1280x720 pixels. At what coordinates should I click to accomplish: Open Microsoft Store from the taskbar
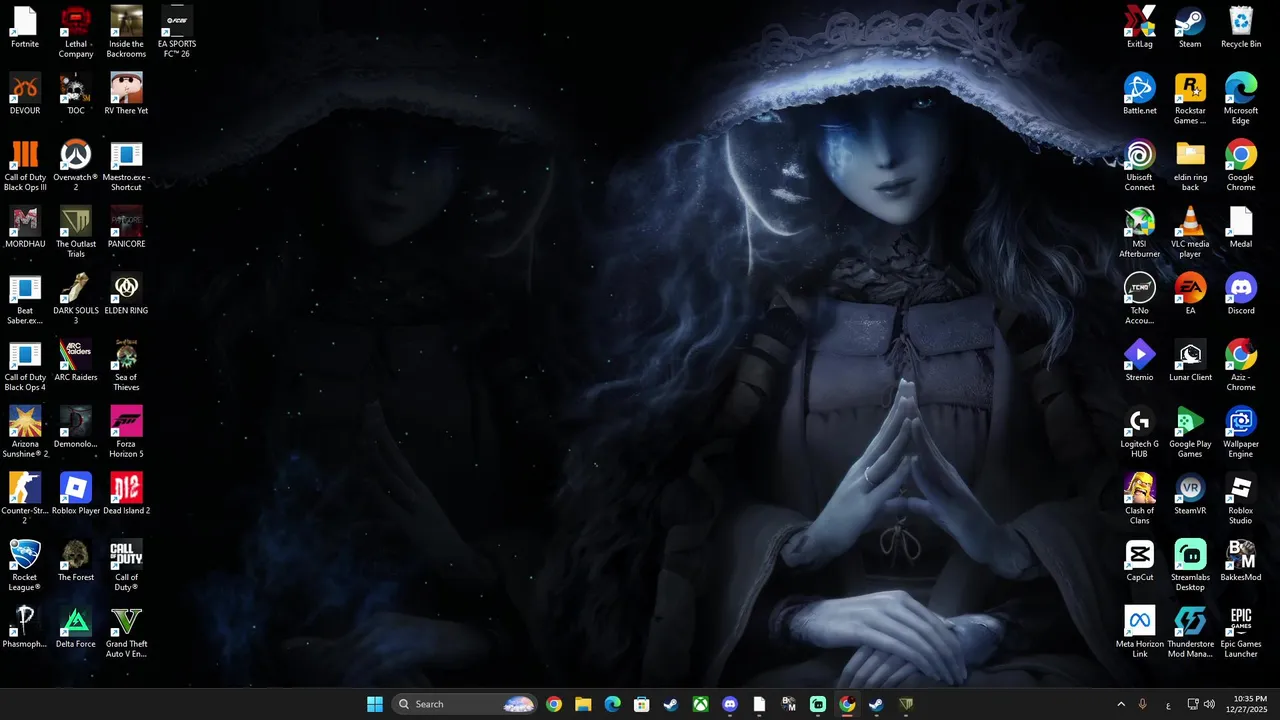click(642, 704)
